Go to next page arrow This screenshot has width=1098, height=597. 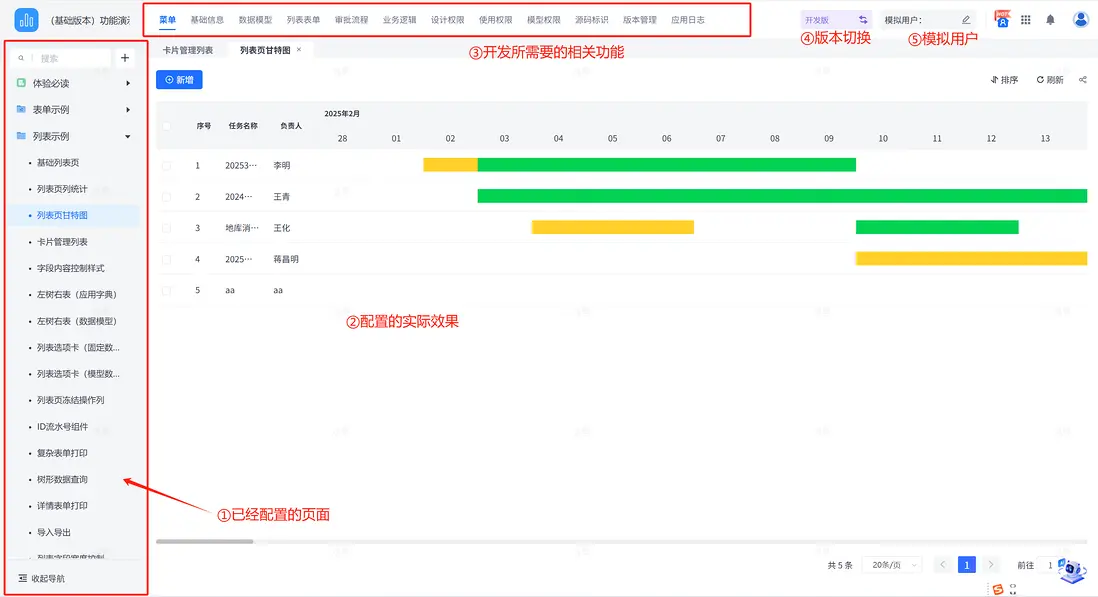tap(990, 565)
